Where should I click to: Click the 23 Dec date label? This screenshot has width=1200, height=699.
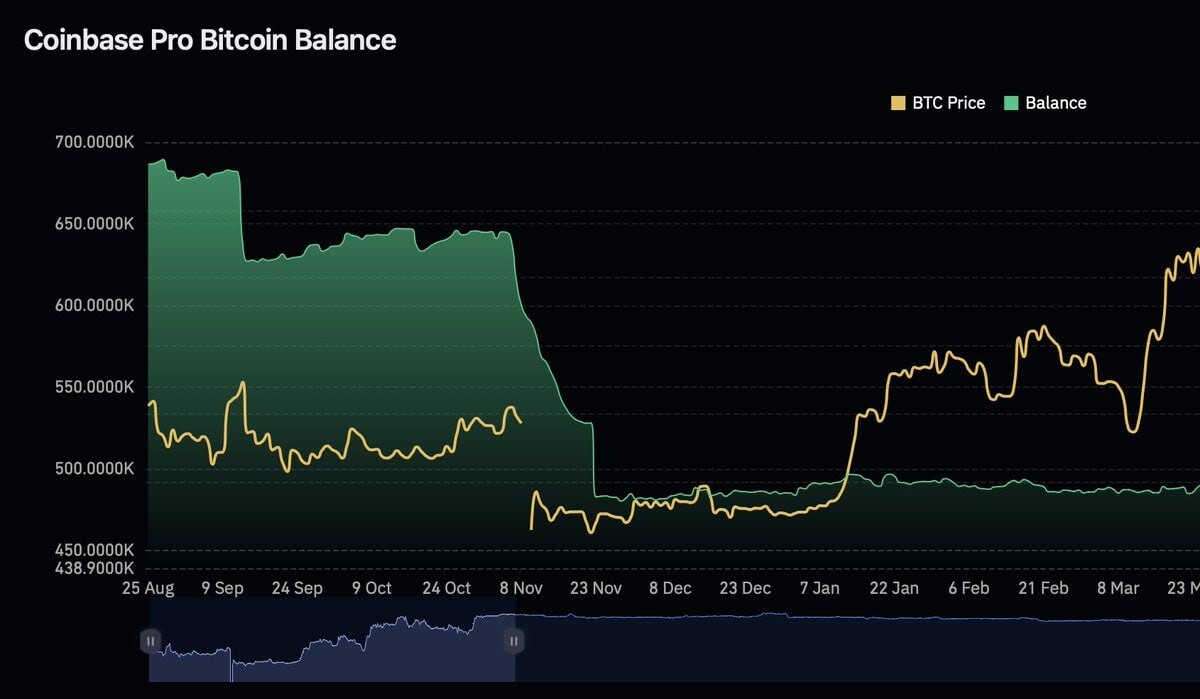click(744, 588)
